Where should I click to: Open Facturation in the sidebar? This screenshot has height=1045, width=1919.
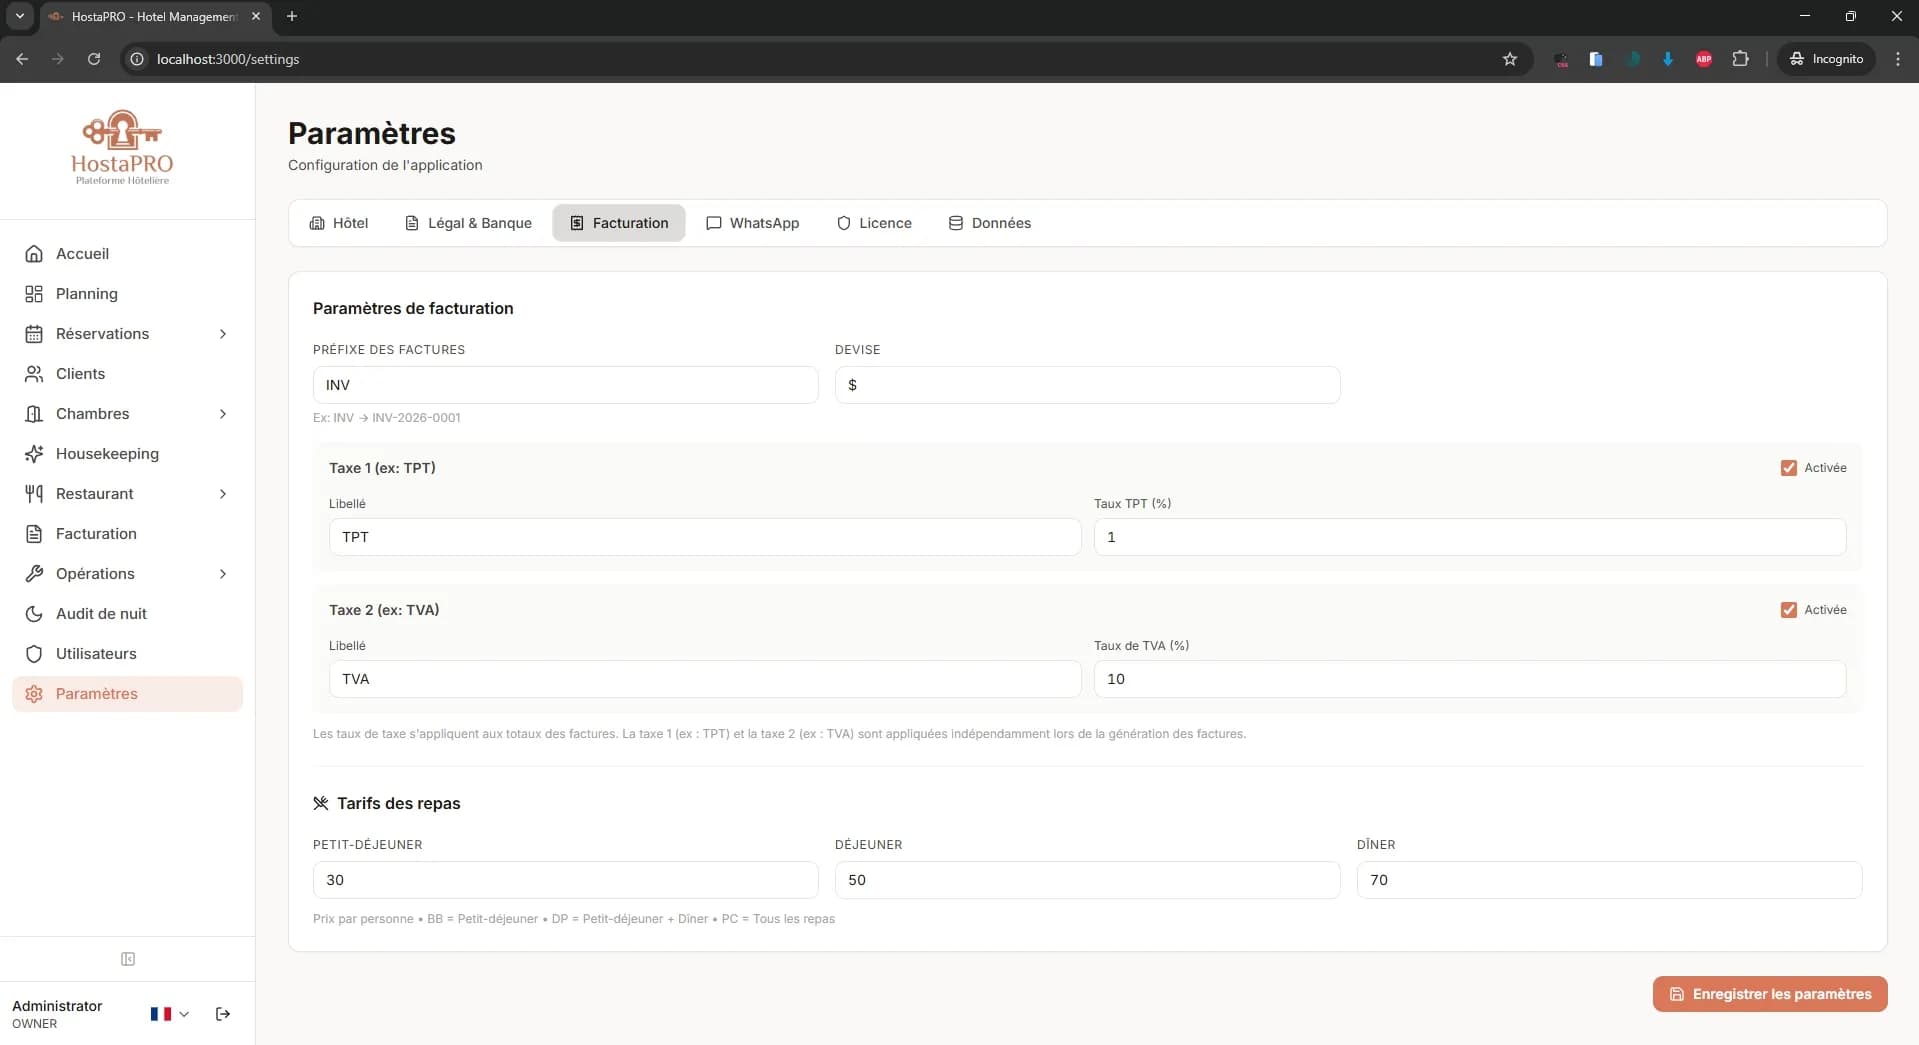point(96,534)
